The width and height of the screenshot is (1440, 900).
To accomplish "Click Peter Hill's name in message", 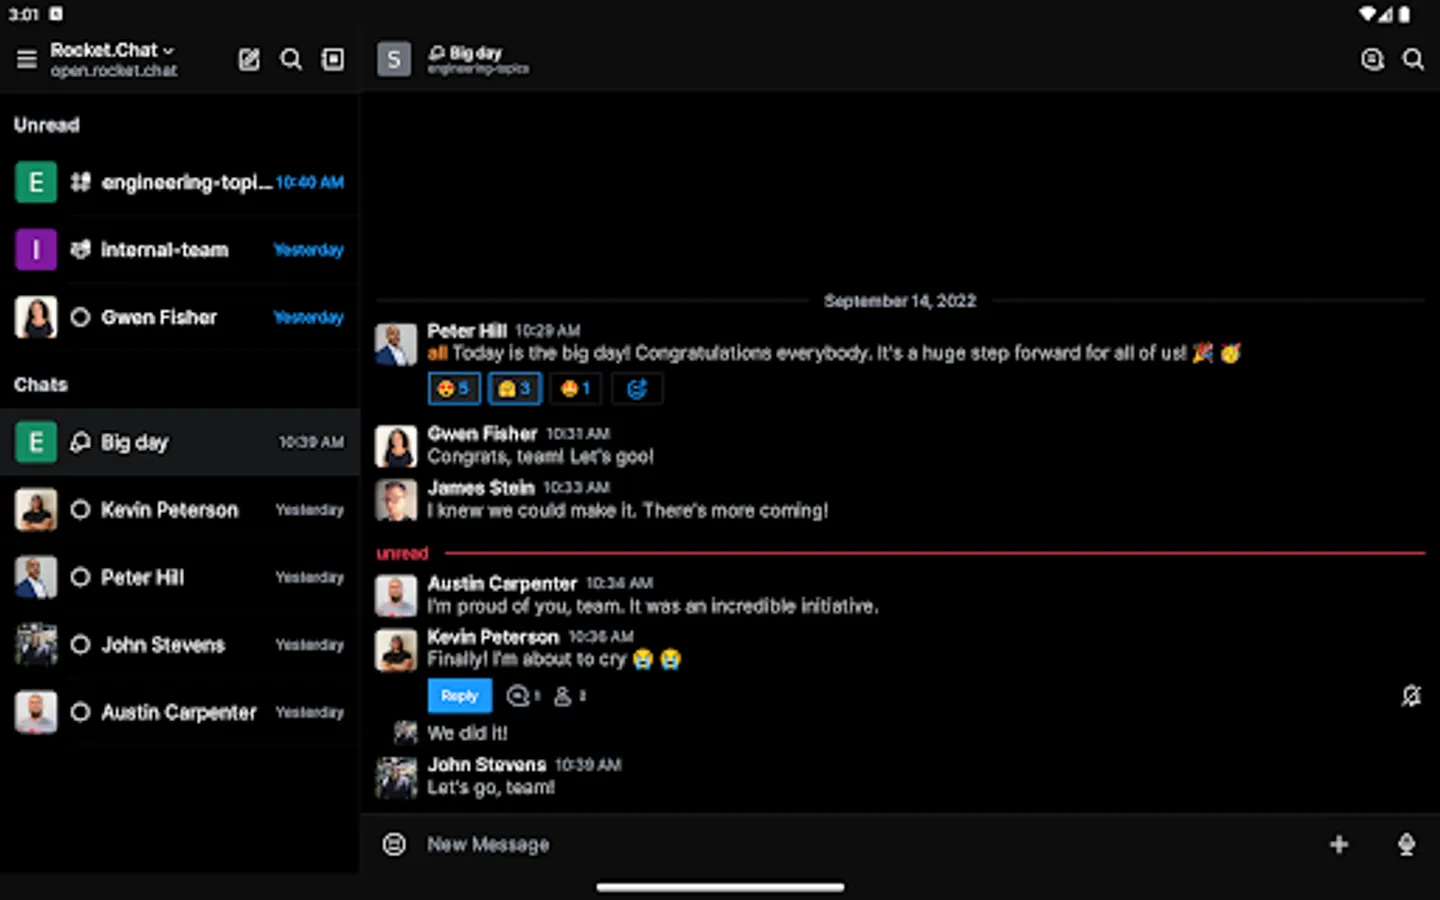I will [467, 331].
